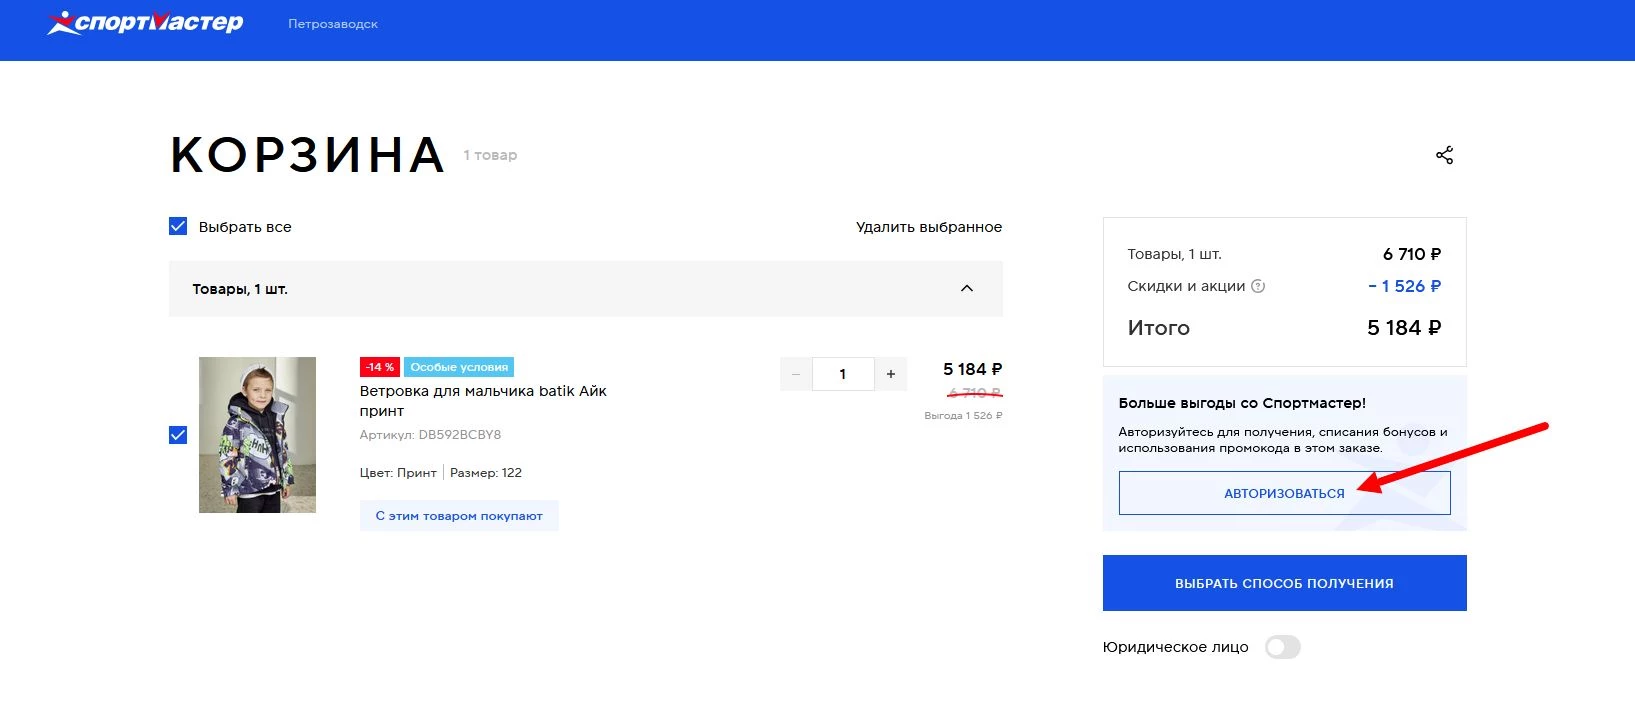The width and height of the screenshot is (1635, 720).
Task: Click the 'Выгода 1 526 ₽' text
Action: click(x=963, y=415)
